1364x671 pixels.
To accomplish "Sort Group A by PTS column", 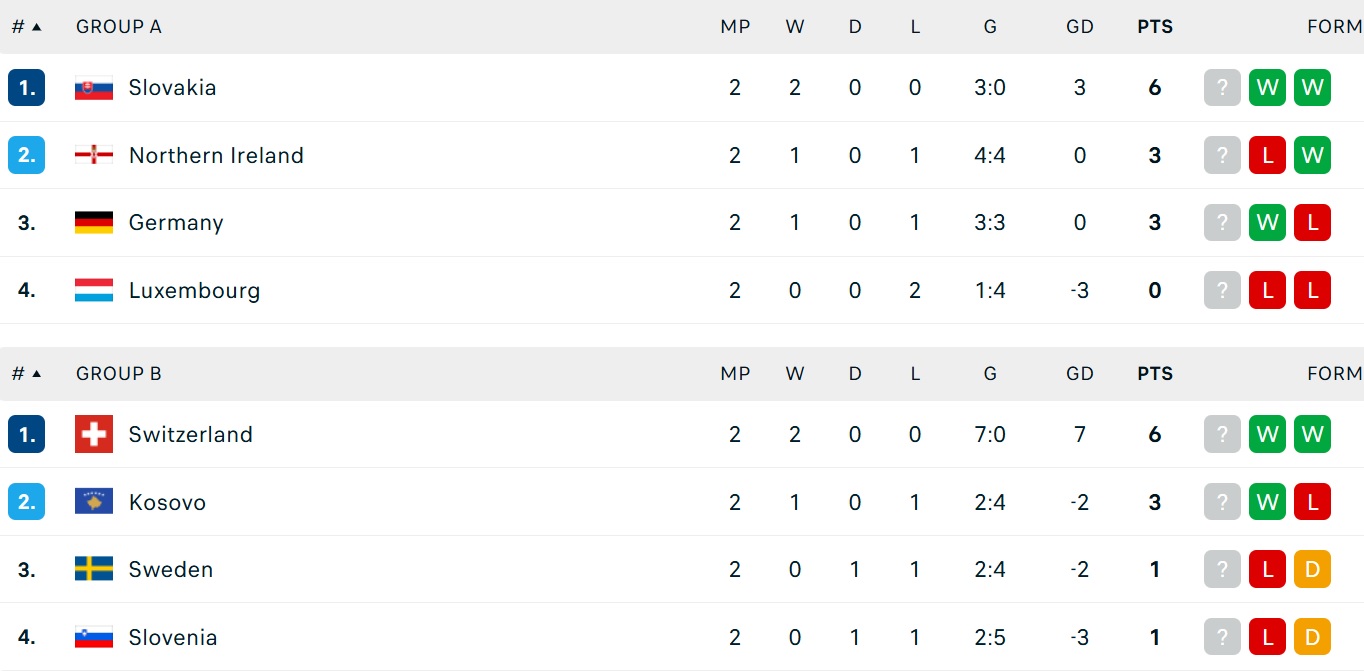I will [x=1155, y=27].
